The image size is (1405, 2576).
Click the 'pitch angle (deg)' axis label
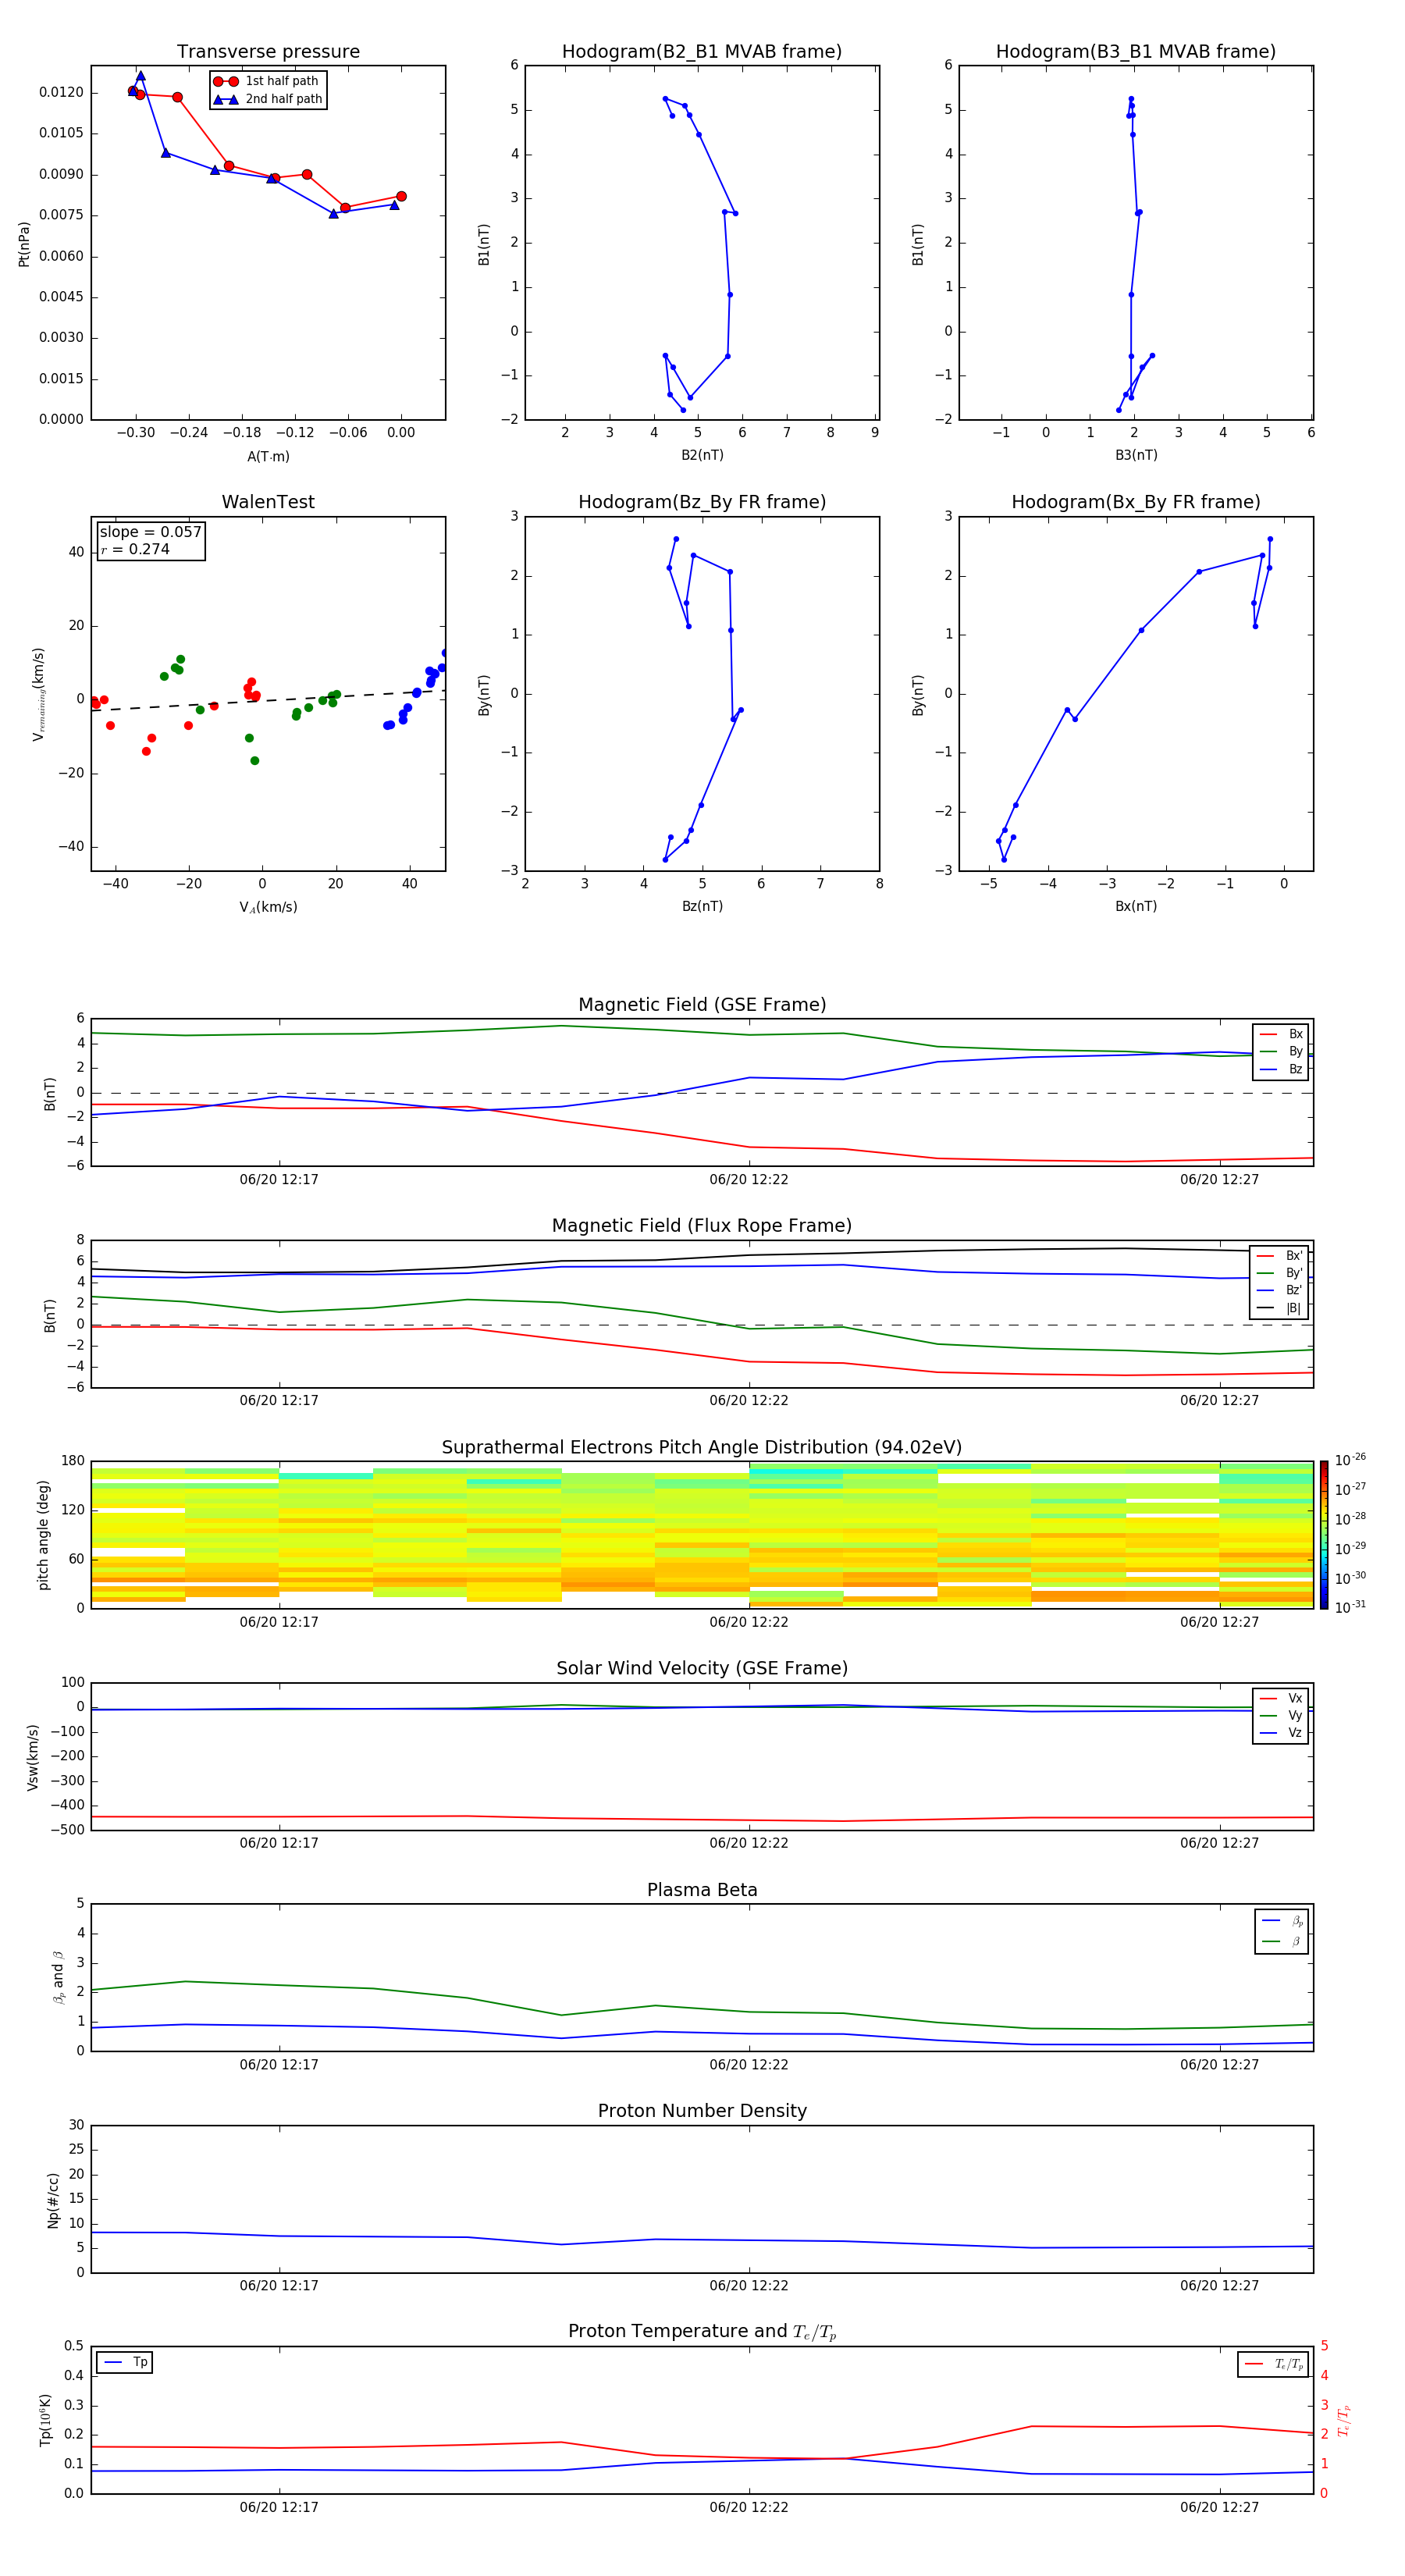(x=43, y=1534)
